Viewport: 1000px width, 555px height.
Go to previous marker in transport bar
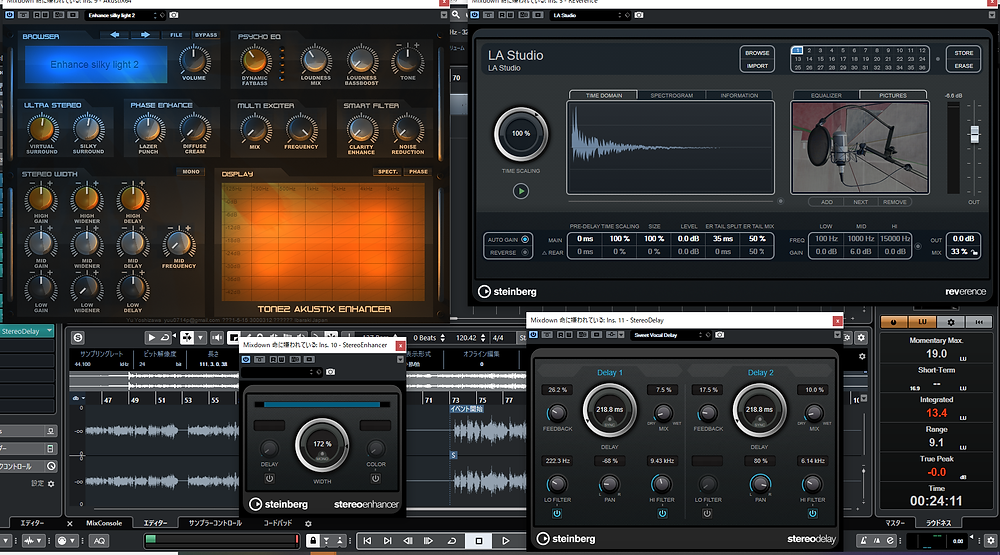click(367, 540)
